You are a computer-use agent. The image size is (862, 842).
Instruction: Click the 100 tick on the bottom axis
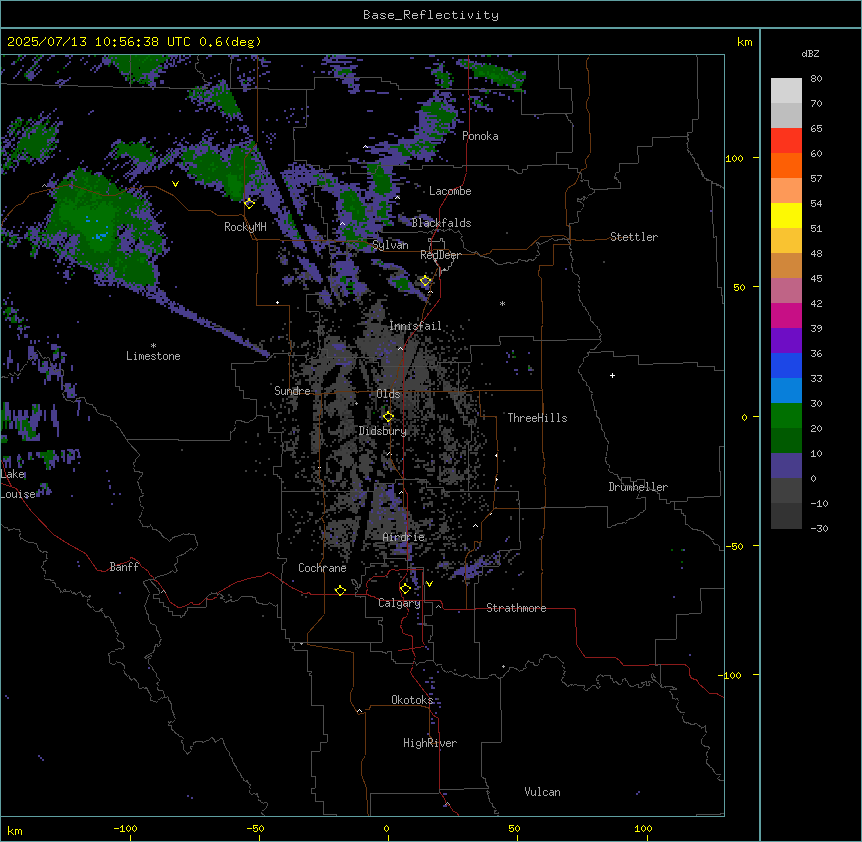coord(643,828)
